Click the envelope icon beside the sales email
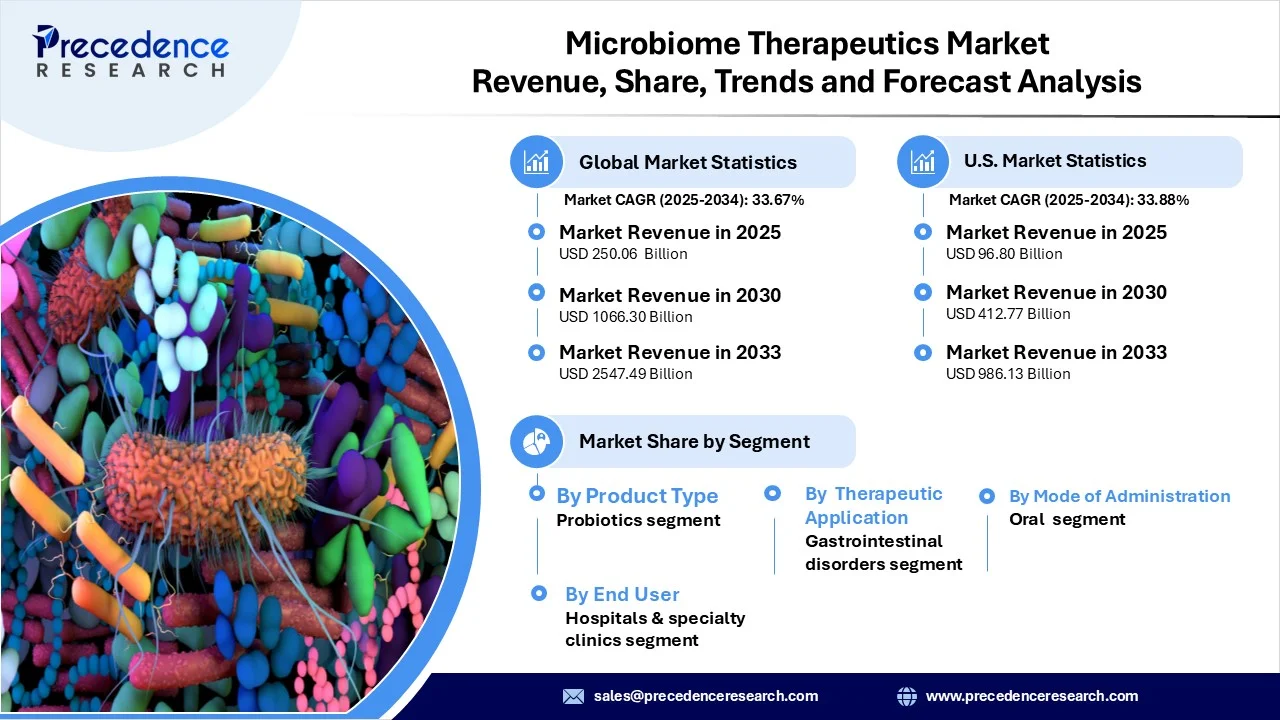1280x720 pixels. (573, 696)
